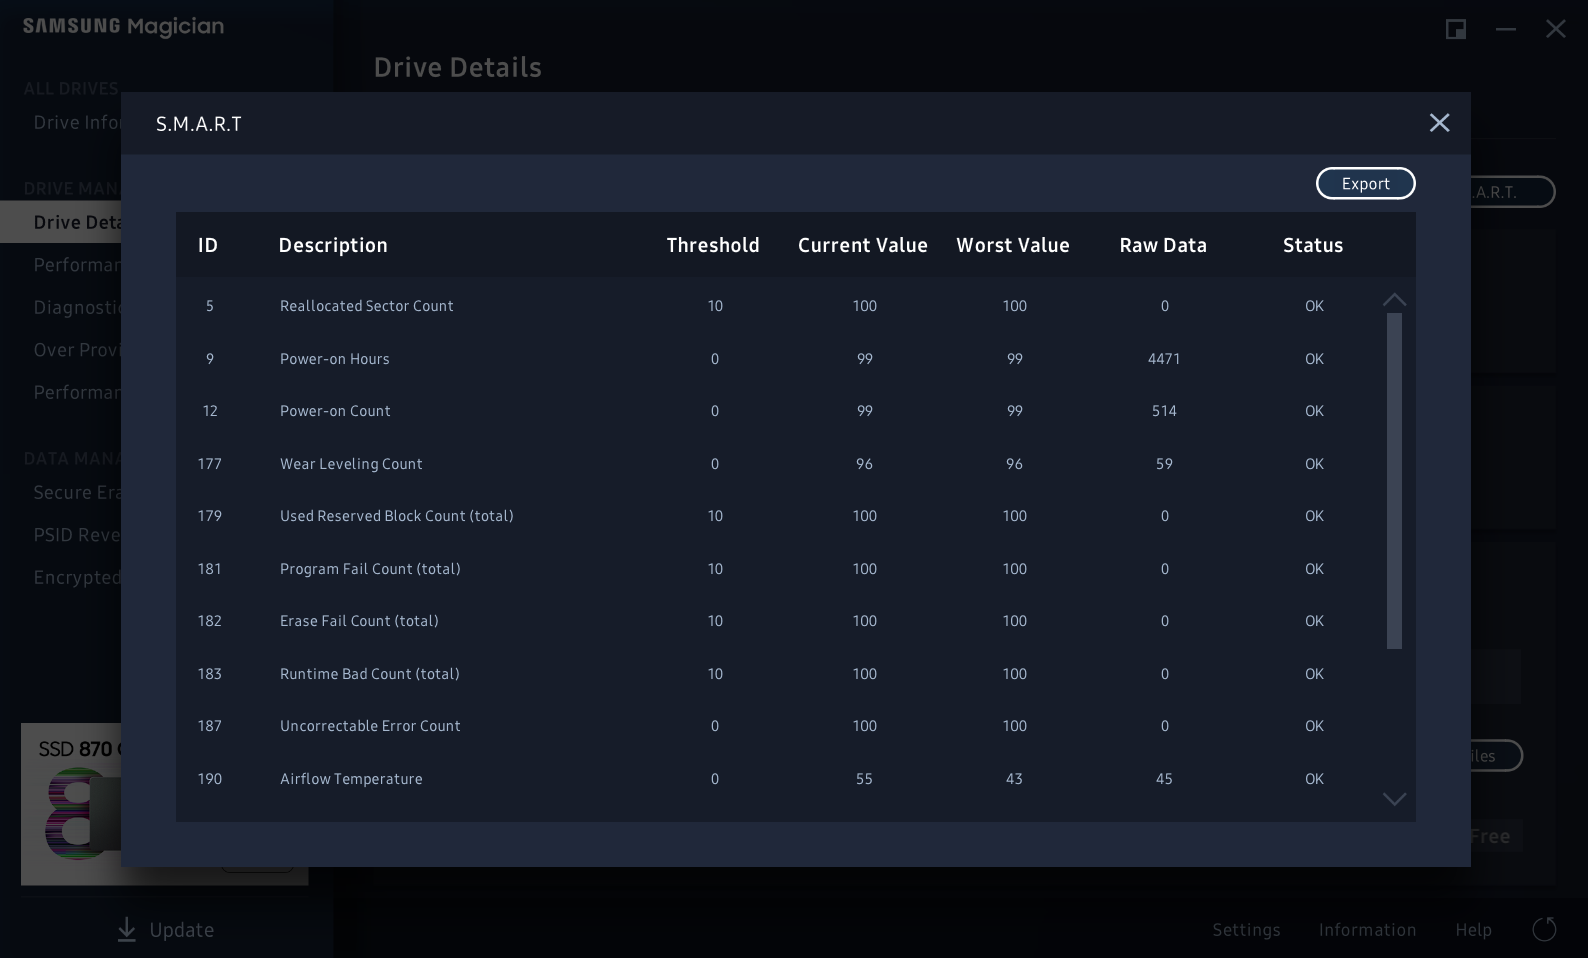The image size is (1588, 958).
Task: Click the Current Value column header
Action: pyautogui.click(x=863, y=245)
